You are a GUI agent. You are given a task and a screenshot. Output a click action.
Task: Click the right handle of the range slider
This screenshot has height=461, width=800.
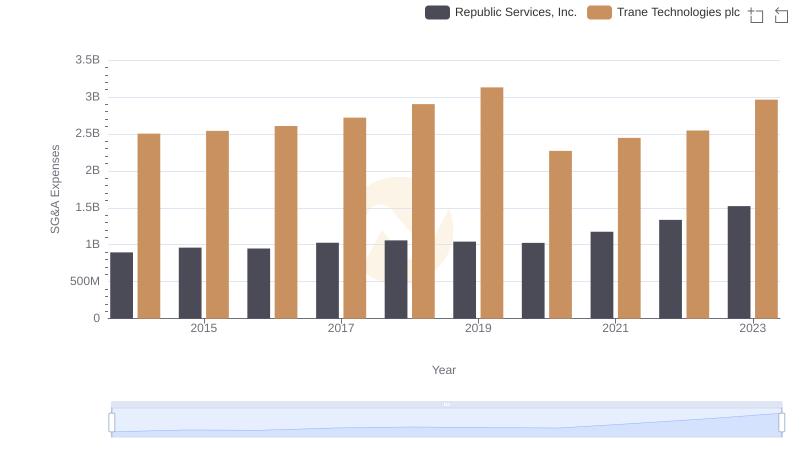781,423
